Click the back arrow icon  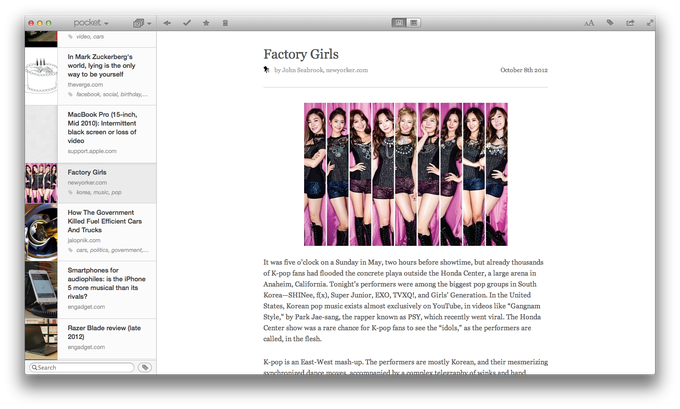[167, 23]
